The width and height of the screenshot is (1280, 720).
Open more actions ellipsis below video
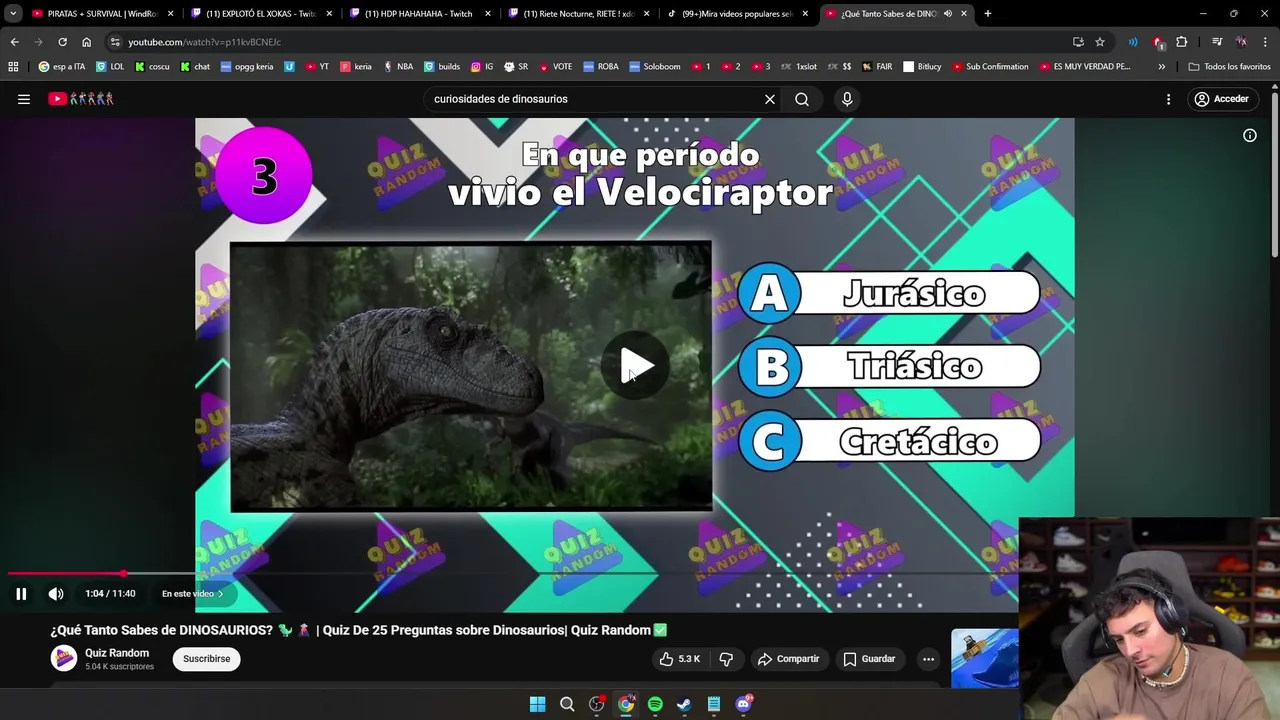click(x=928, y=659)
